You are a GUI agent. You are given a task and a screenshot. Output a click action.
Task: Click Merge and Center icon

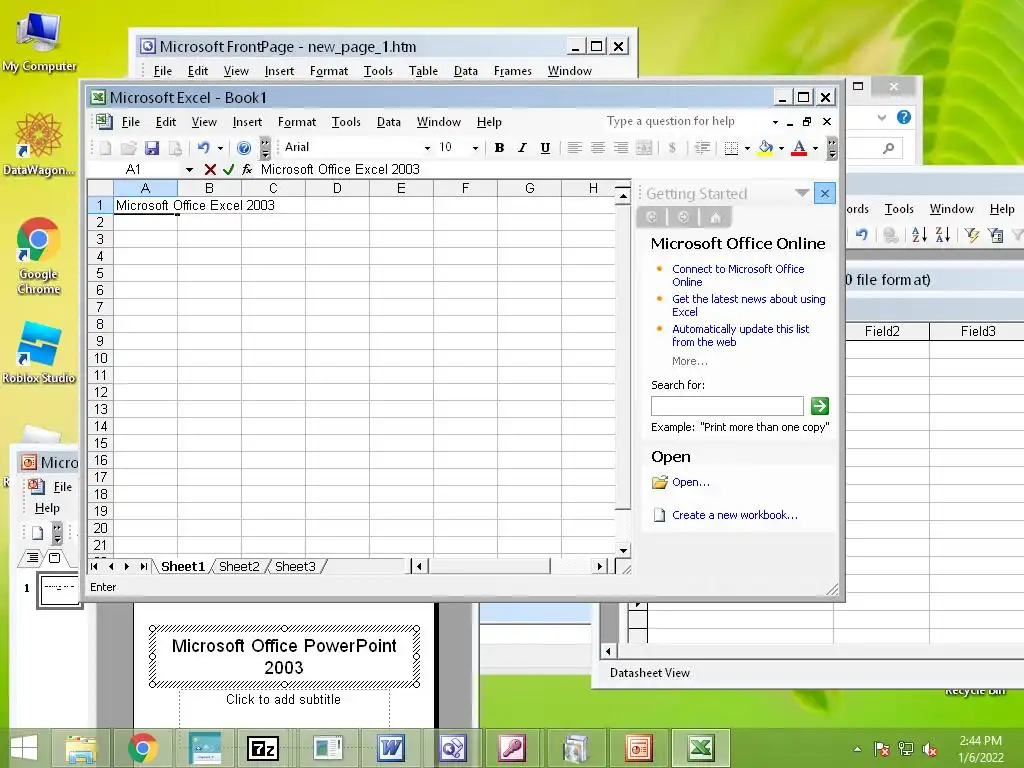[x=644, y=148]
